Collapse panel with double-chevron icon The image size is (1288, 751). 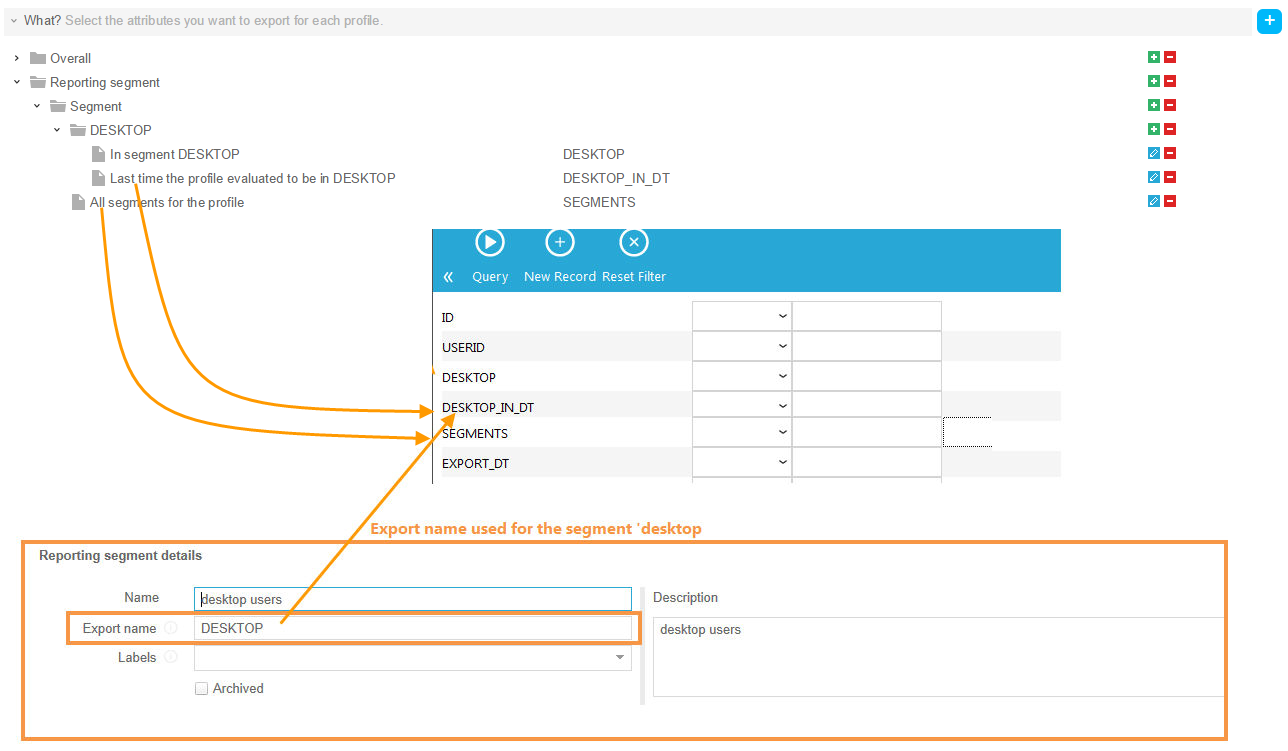[448, 277]
